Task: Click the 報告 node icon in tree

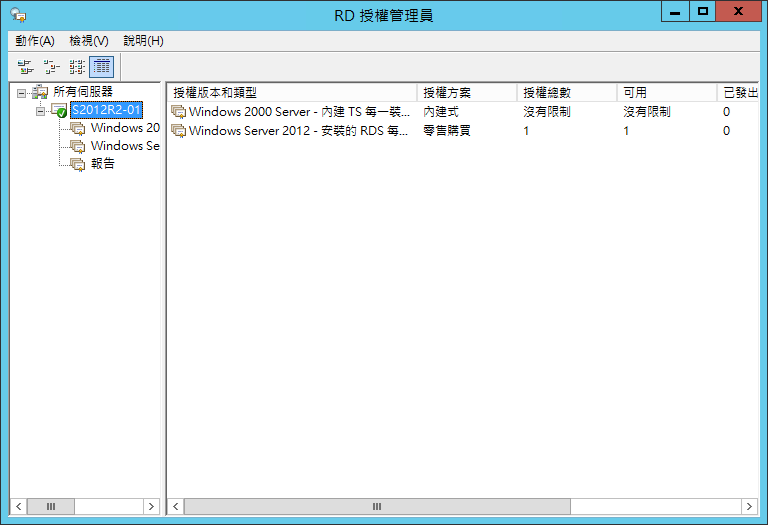Action: 77,164
